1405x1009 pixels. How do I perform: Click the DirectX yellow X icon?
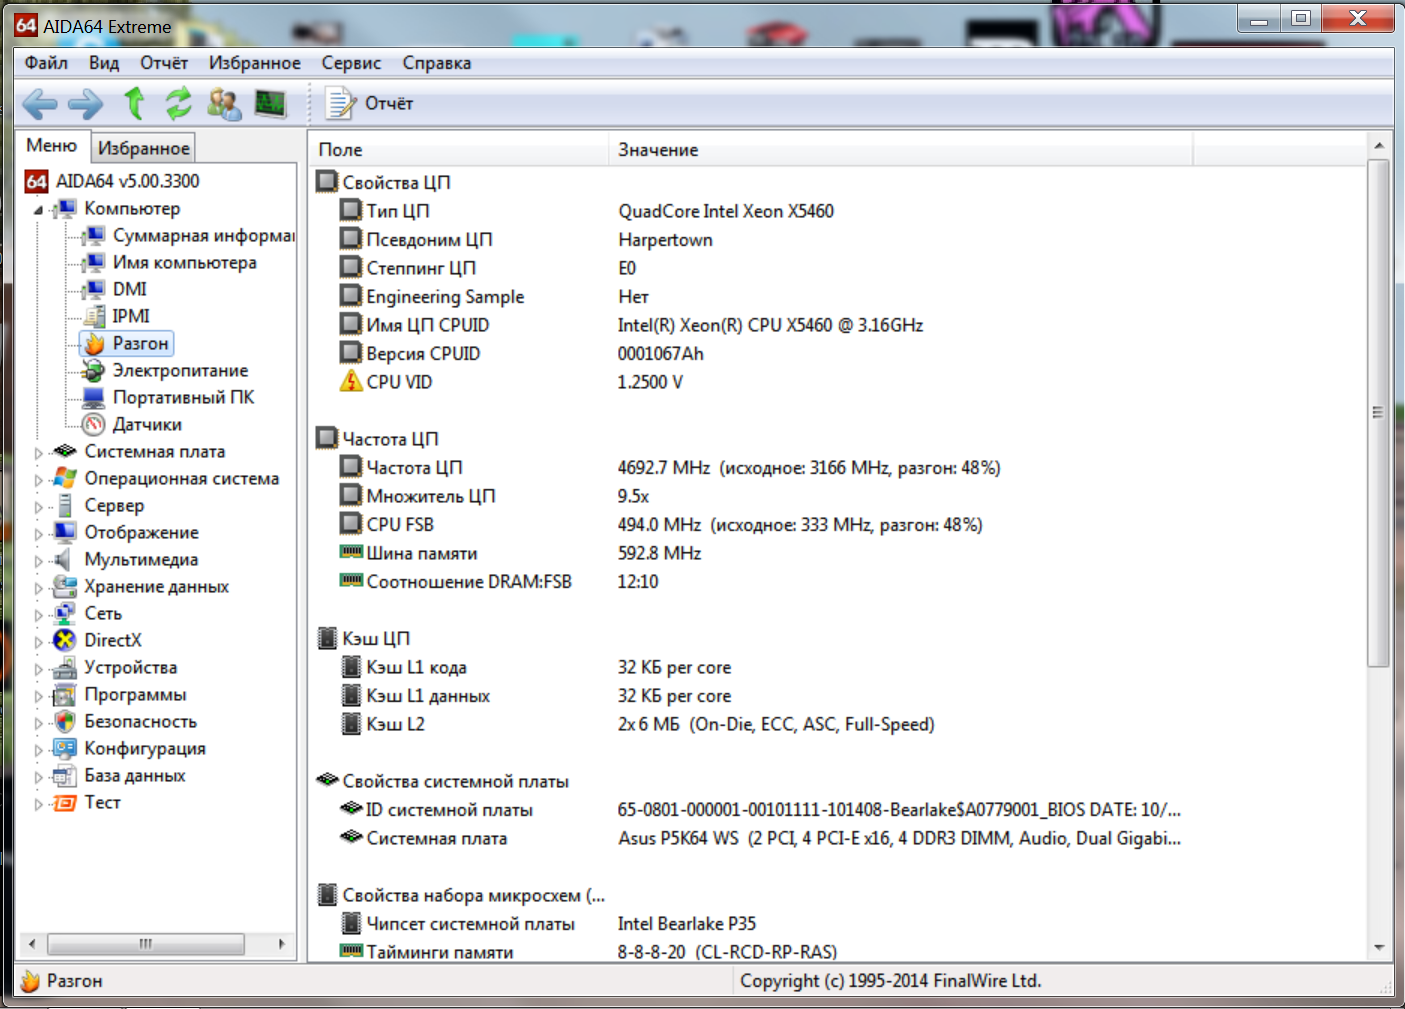66,640
